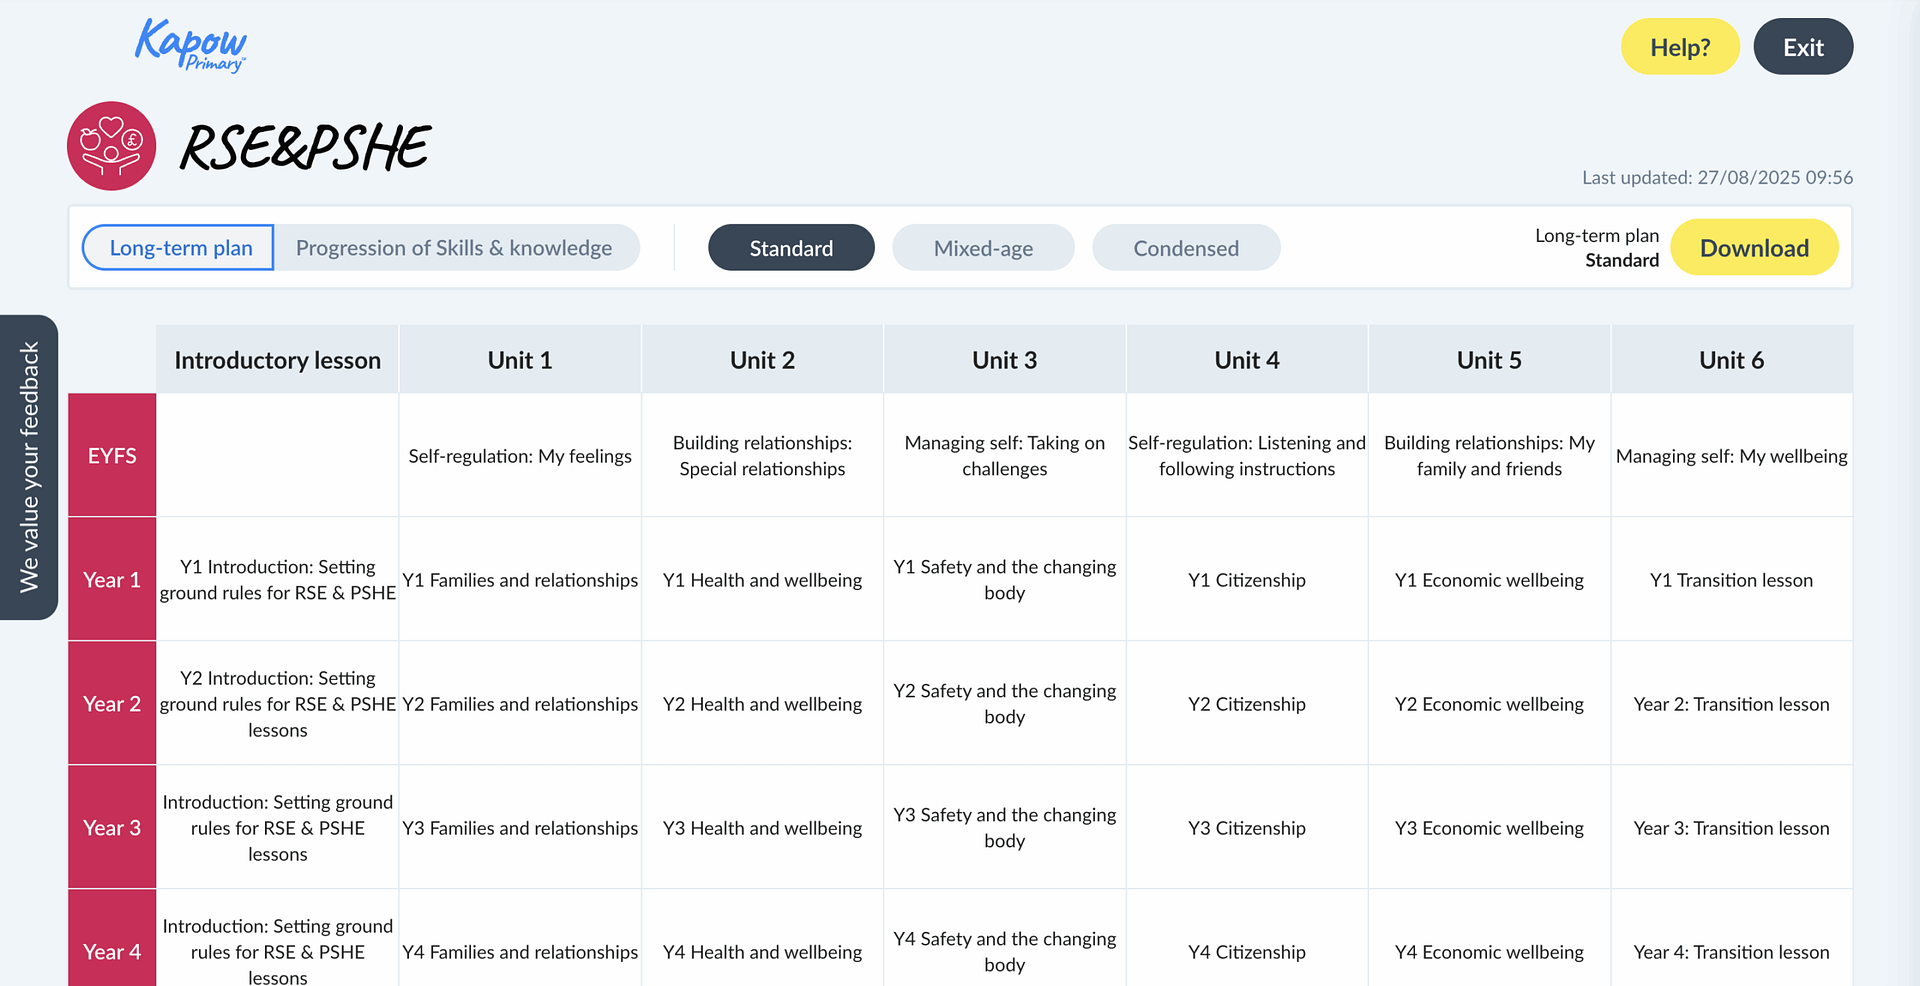
Task: Open Year 2: Transition lesson cell
Action: [1731, 704]
